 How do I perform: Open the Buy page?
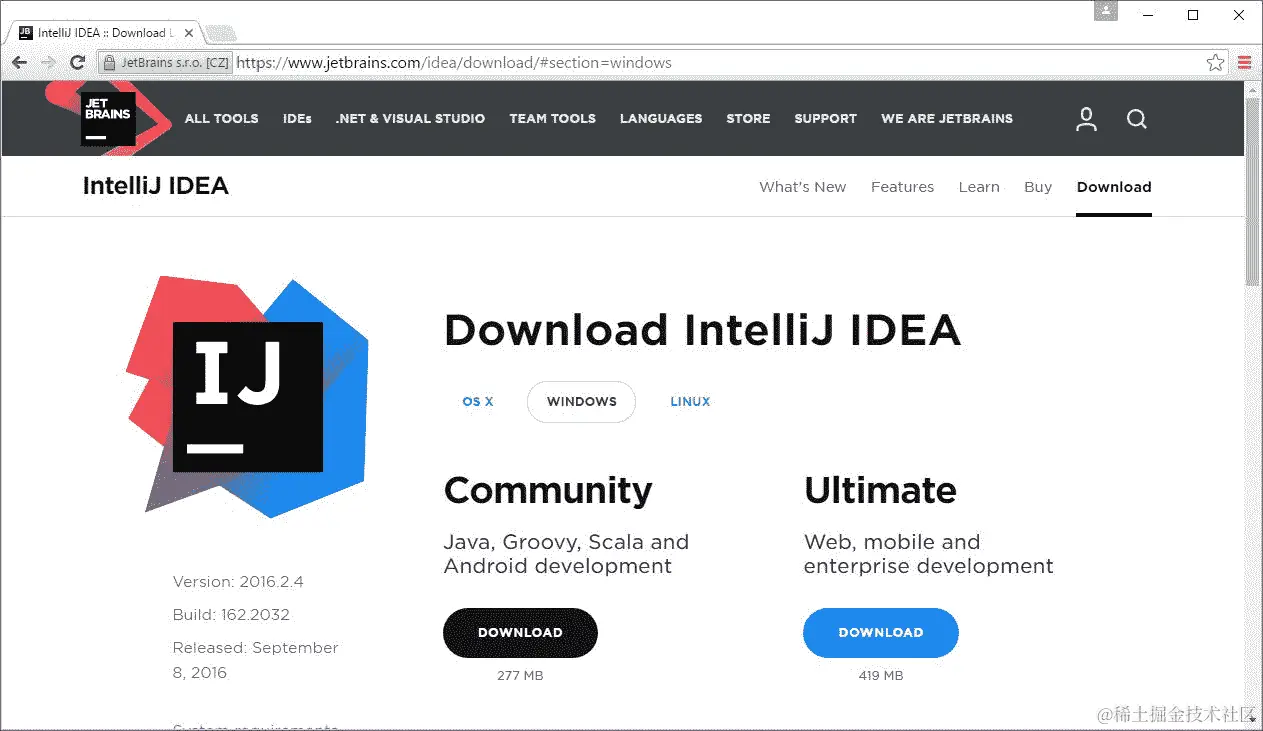point(1038,187)
